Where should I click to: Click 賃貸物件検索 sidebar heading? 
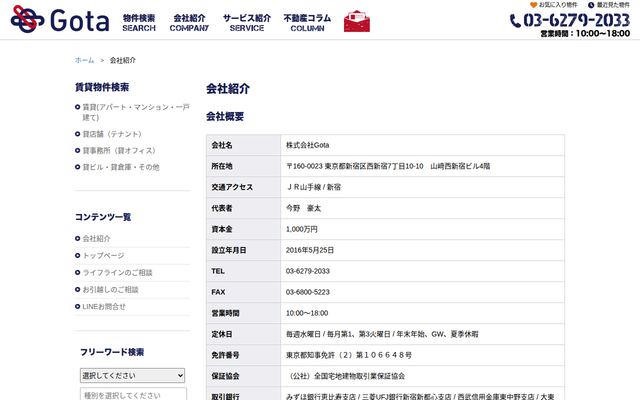(x=102, y=87)
